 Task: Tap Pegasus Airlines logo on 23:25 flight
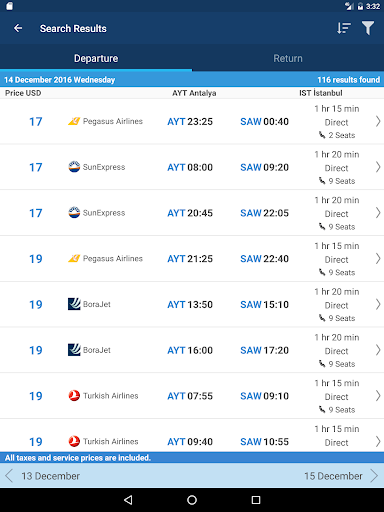[74, 121]
